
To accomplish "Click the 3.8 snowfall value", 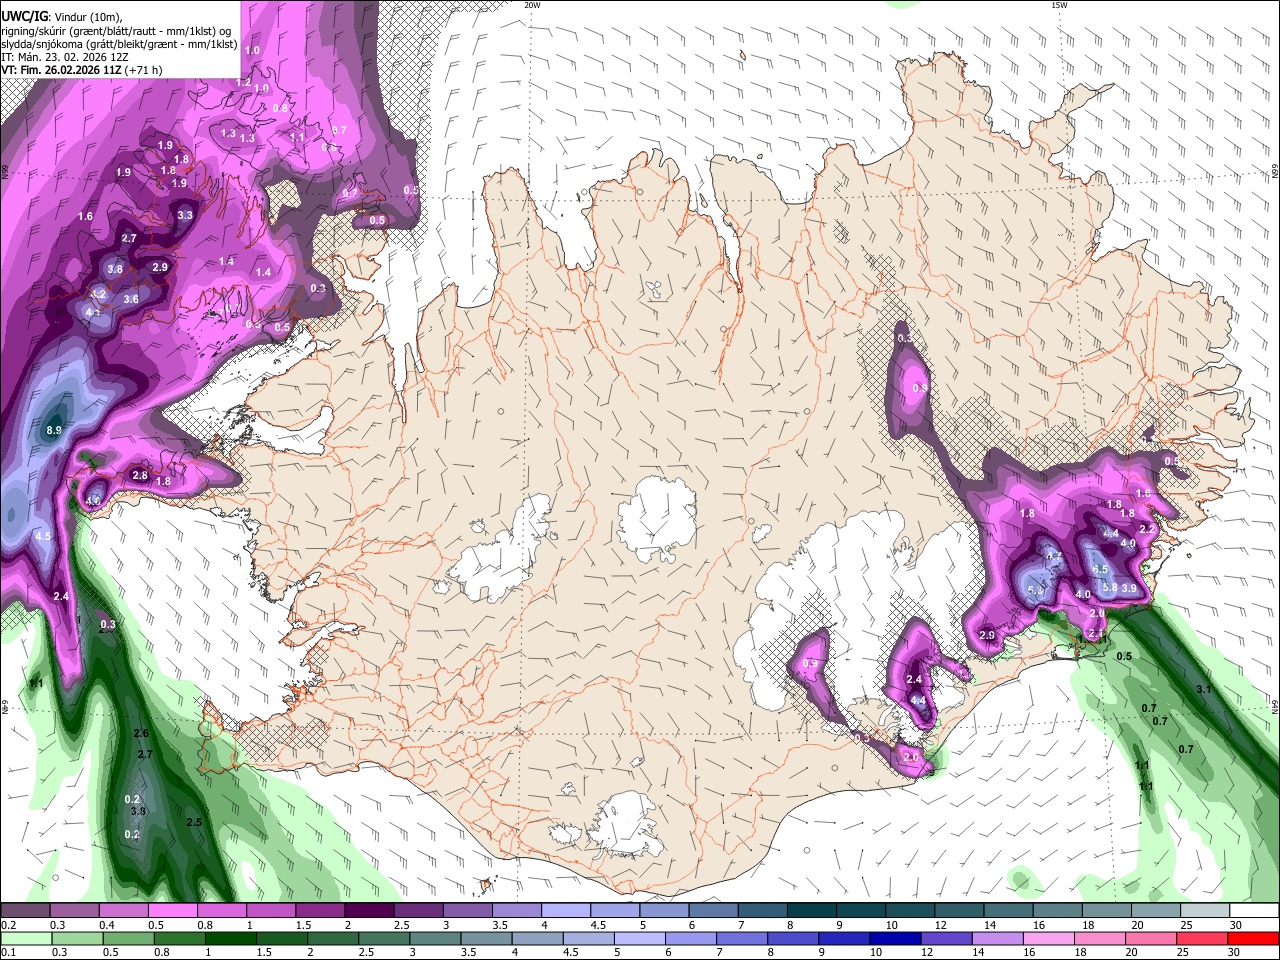I will pyautogui.click(x=115, y=269).
